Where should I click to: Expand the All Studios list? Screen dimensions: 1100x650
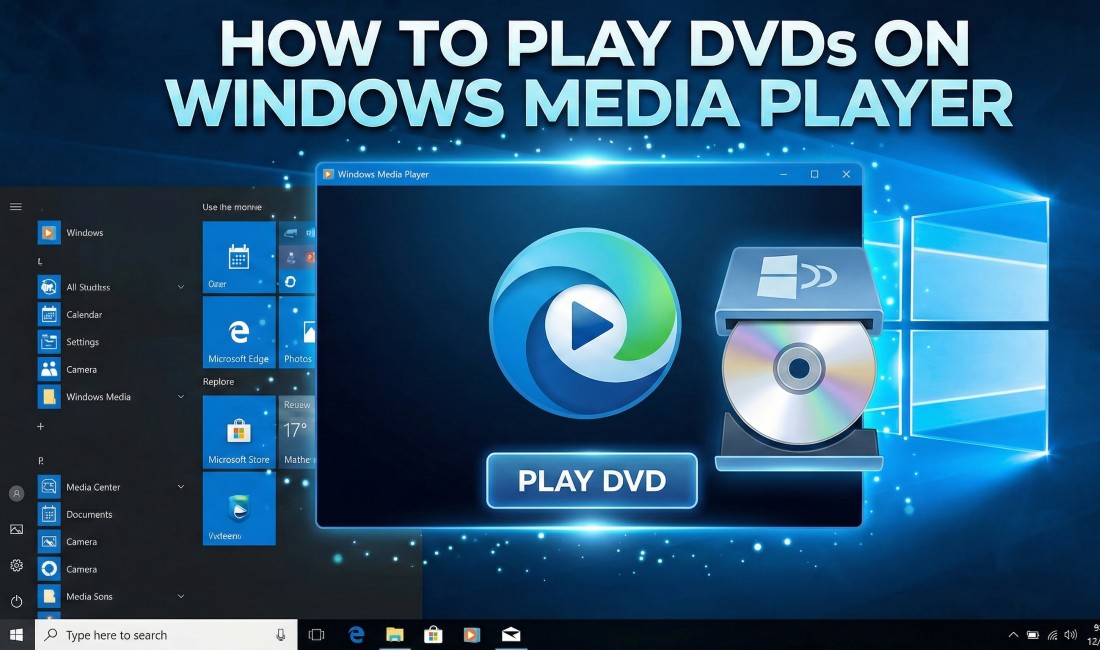coord(180,286)
